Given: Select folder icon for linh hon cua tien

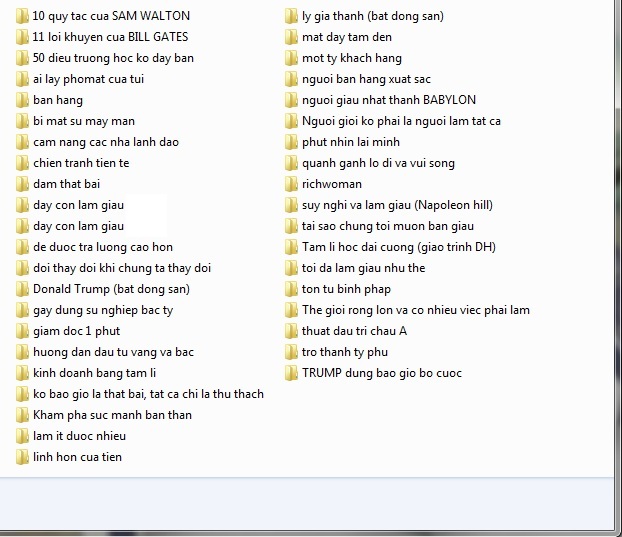Looking at the screenshot, I should coord(22,457).
